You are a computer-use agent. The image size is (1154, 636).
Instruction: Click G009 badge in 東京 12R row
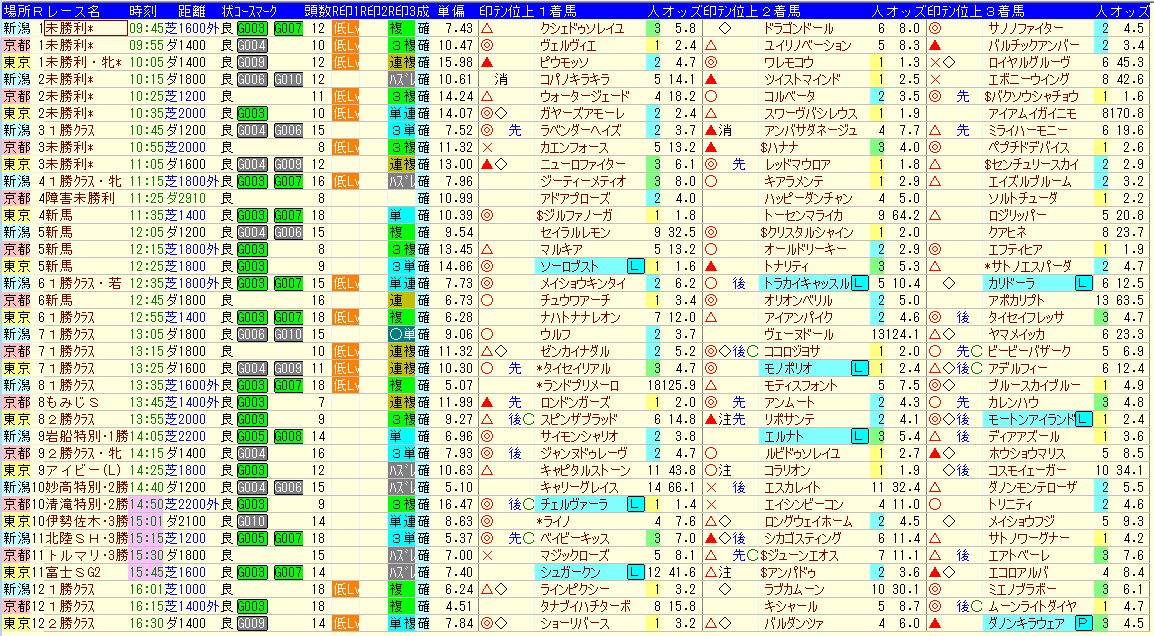coord(252,623)
